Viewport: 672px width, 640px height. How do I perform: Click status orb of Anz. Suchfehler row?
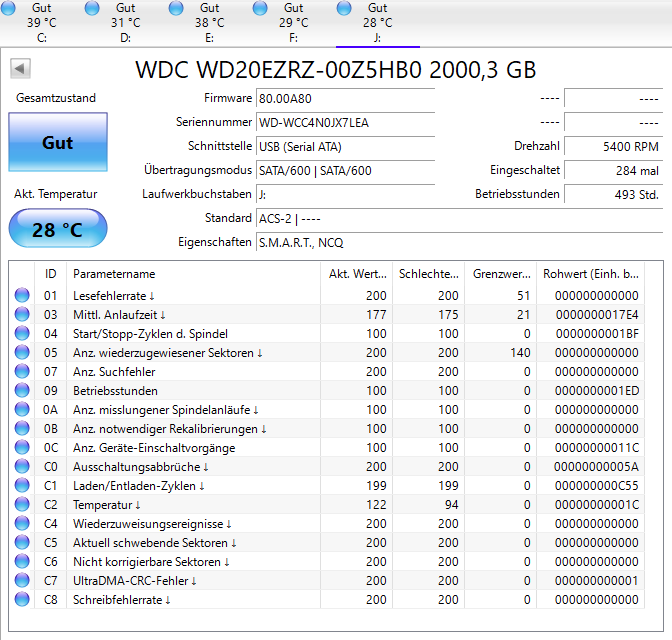pyautogui.click(x=22, y=371)
